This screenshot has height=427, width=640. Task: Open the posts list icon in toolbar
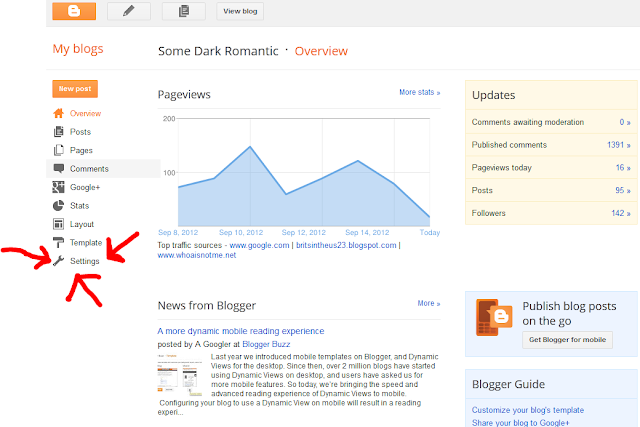[x=184, y=11]
